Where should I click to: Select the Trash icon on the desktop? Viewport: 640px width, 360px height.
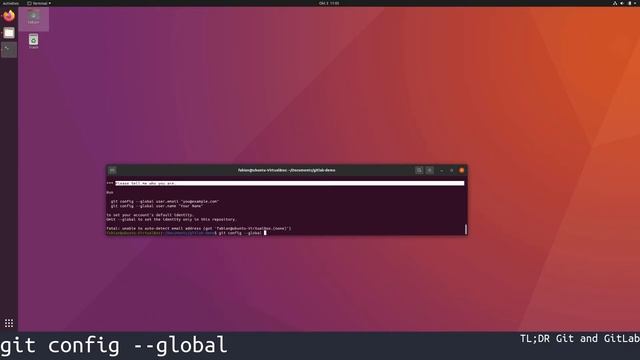click(33, 42)
